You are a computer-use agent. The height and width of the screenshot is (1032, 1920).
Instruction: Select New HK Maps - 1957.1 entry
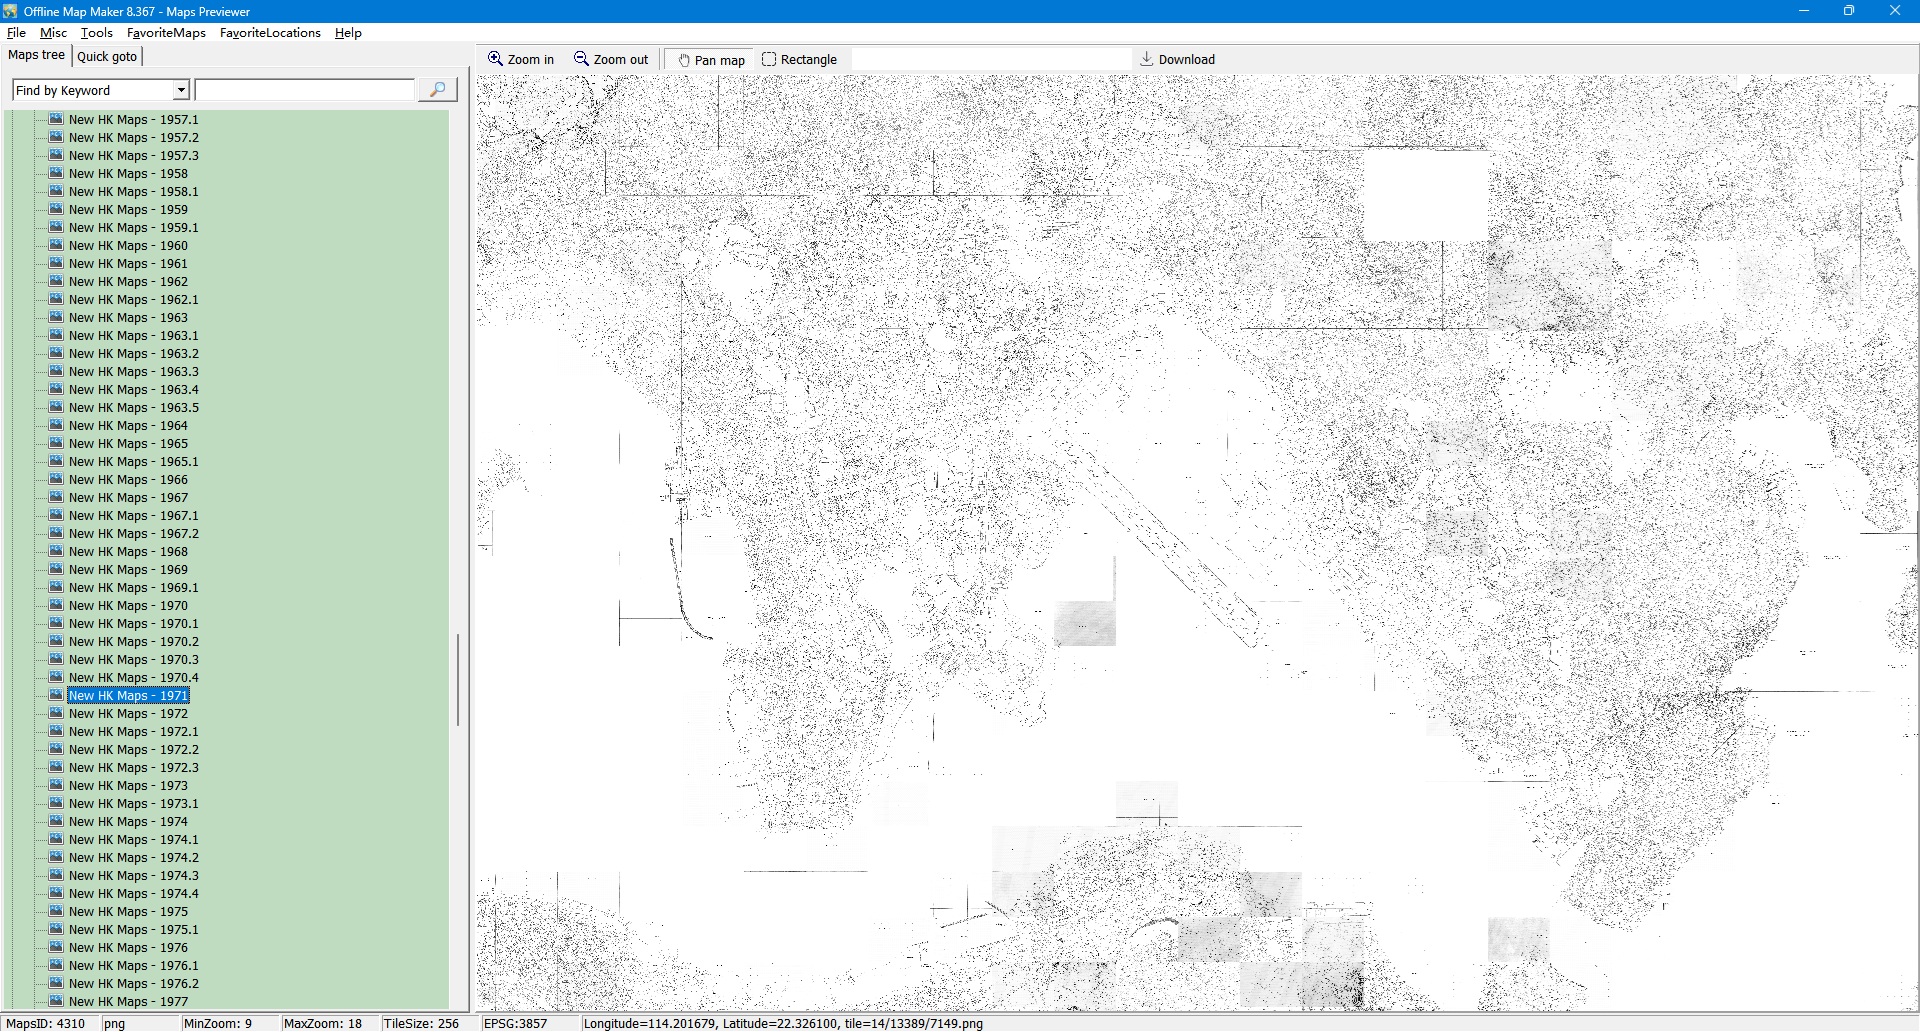tap(133, 120)
